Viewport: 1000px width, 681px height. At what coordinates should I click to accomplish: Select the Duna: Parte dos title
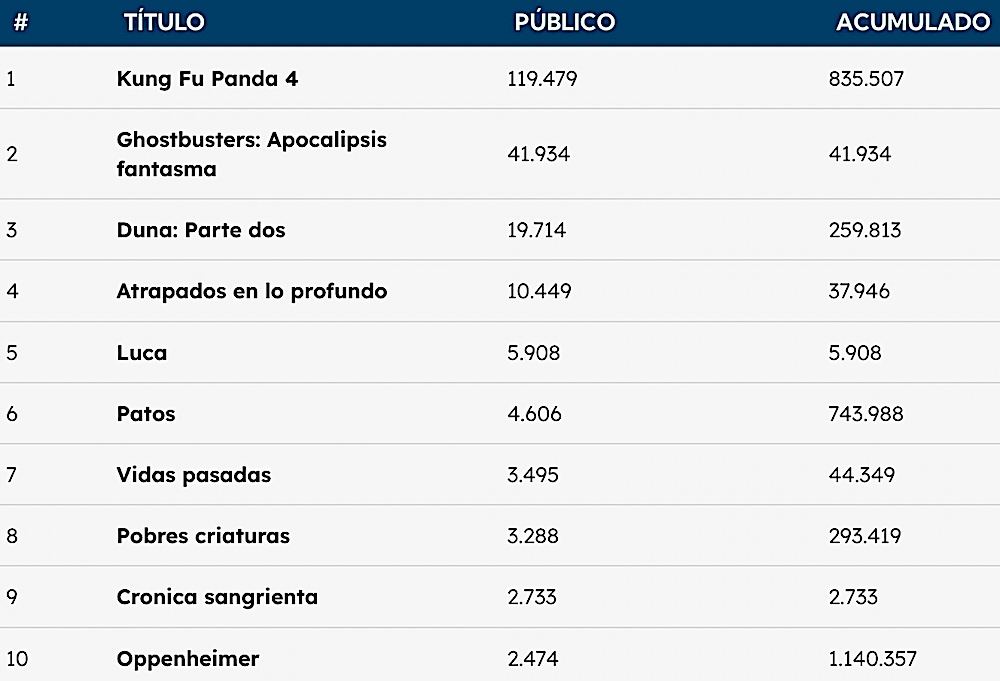coord(201,230)
